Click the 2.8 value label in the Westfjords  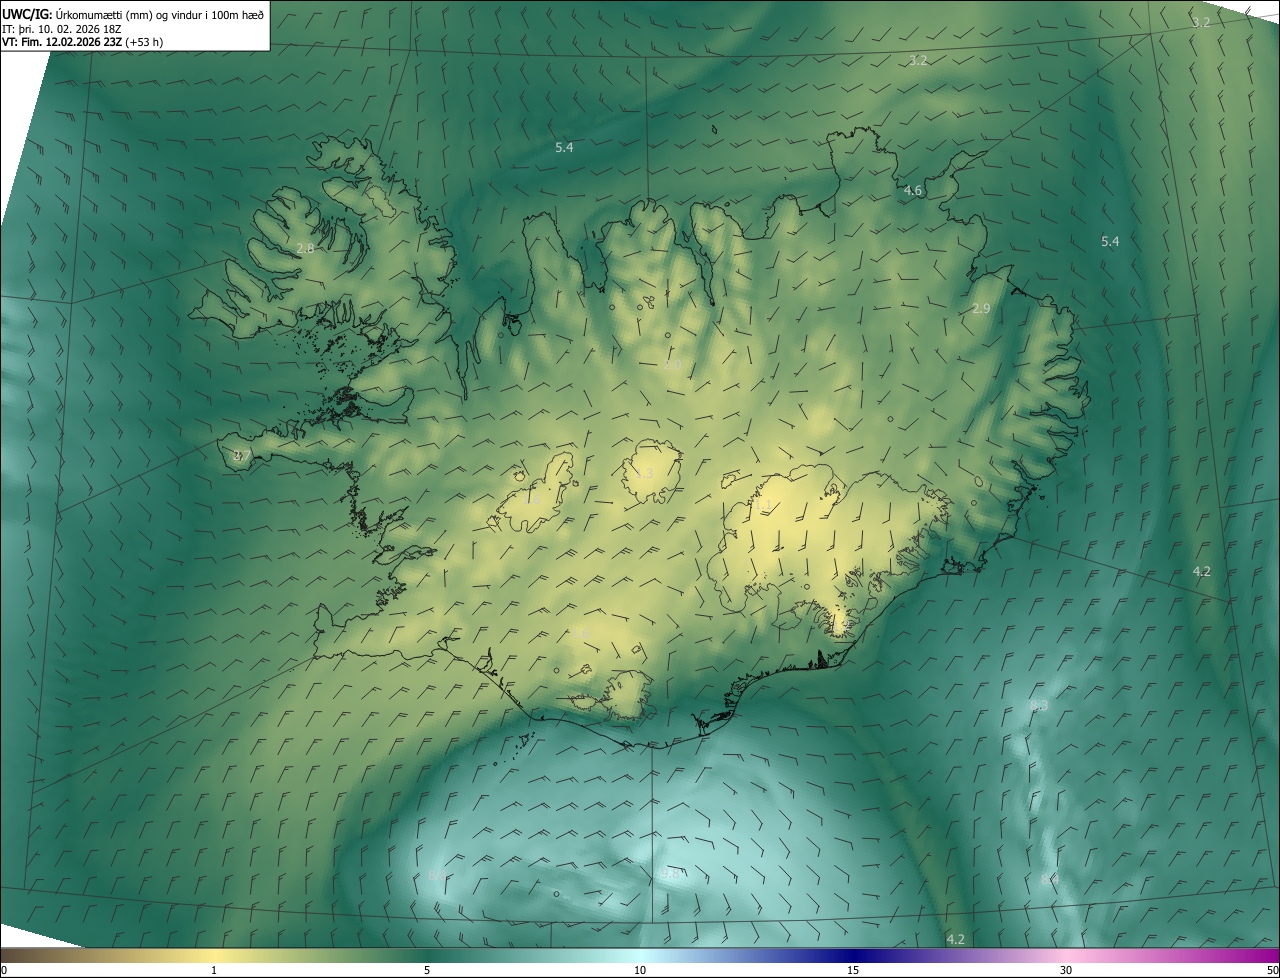coord(305,248)
